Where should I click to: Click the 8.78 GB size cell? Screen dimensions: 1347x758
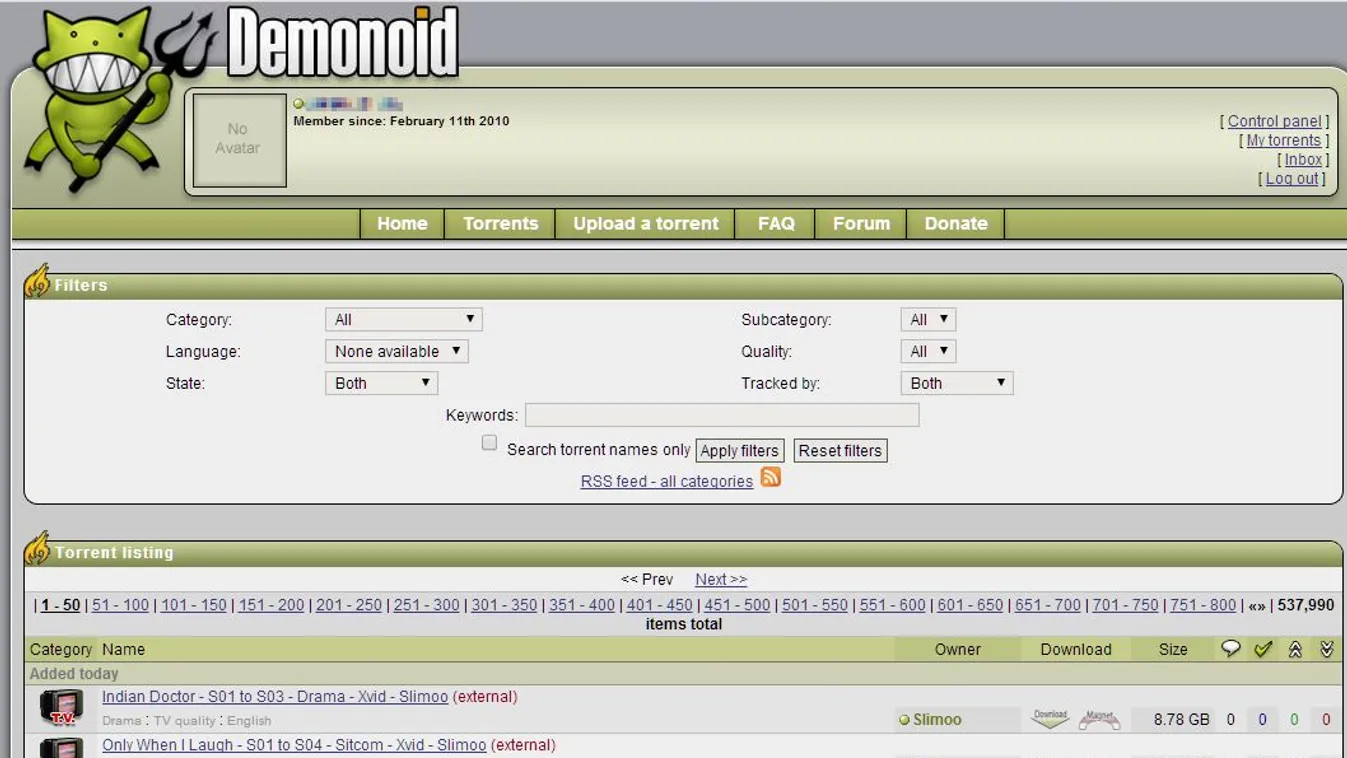click(1182, 719)
